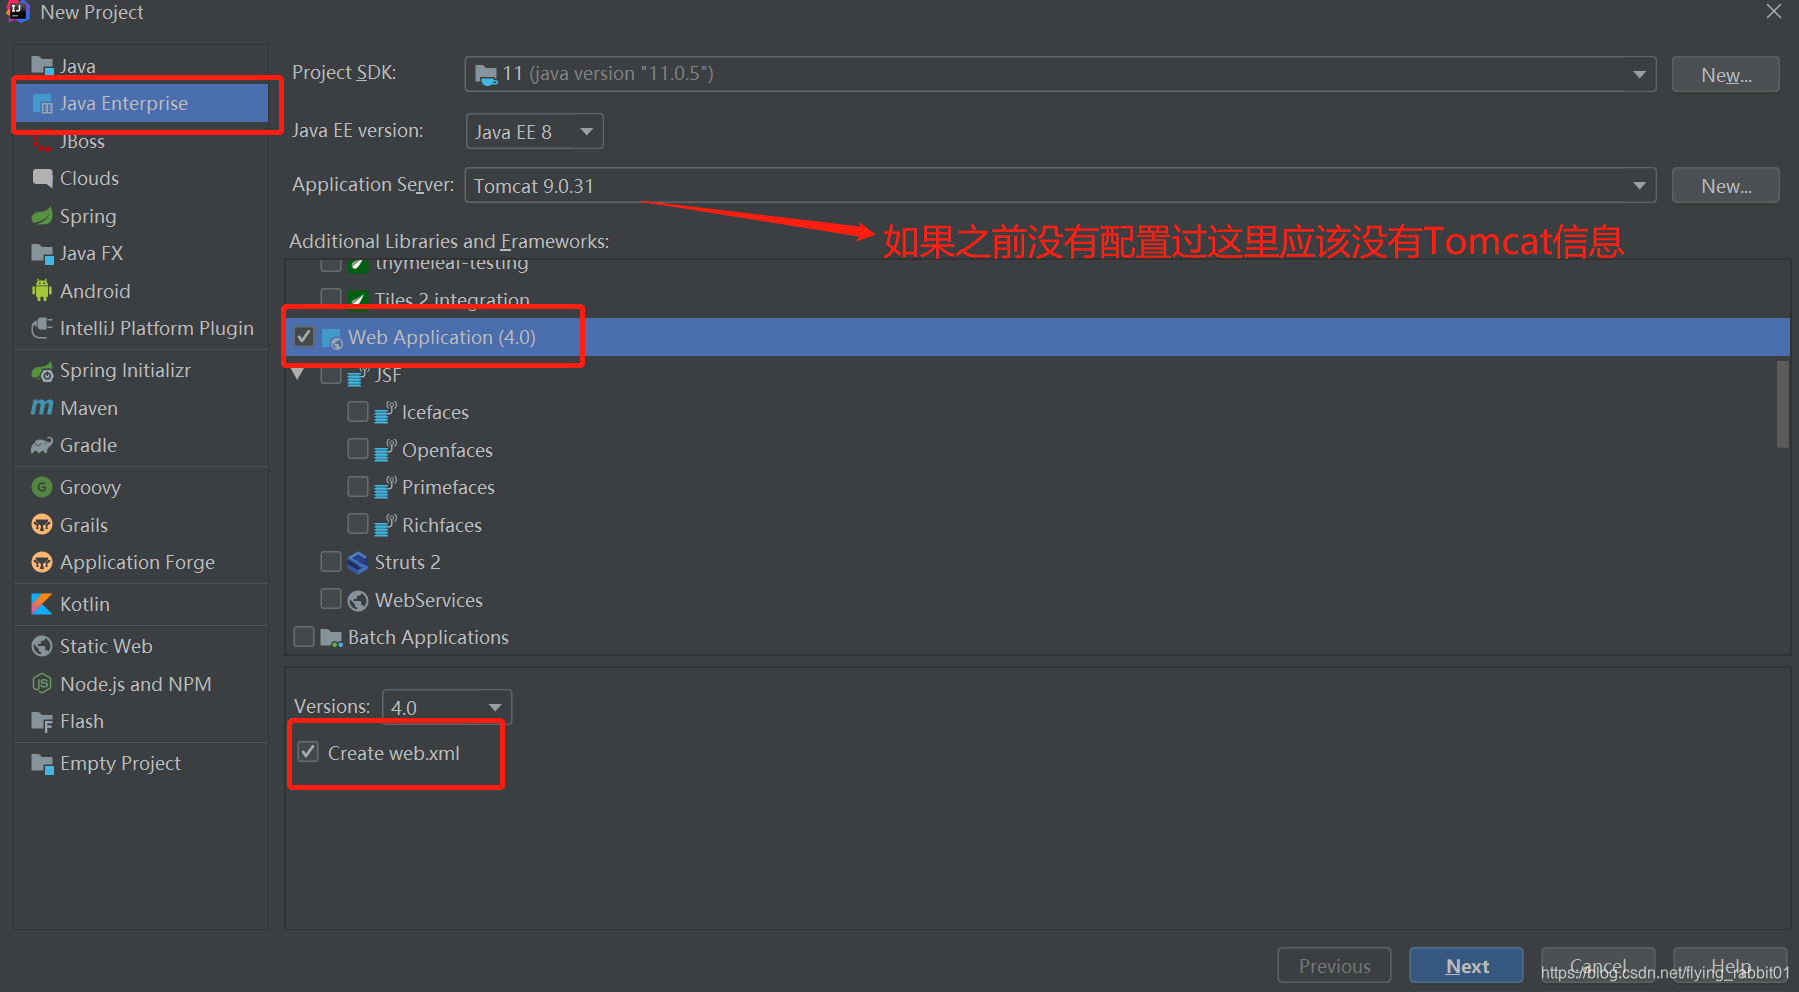Click the frameworks list vertical scrollbar

click(x=1782, y=404)
